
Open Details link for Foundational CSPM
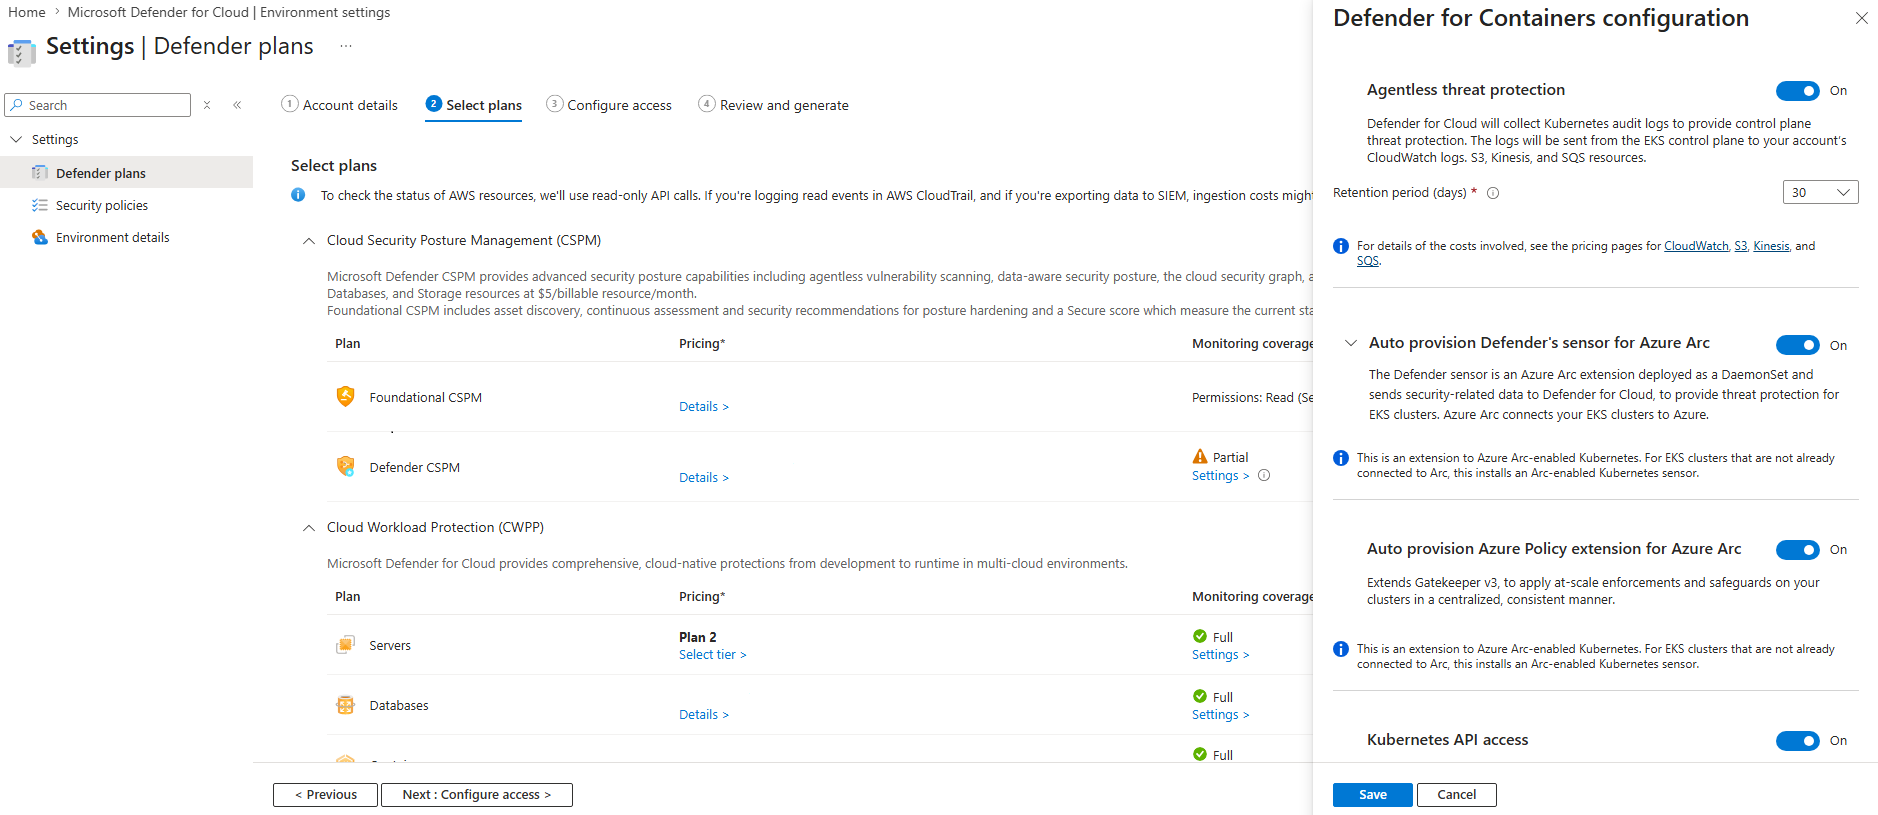point(704,407)
